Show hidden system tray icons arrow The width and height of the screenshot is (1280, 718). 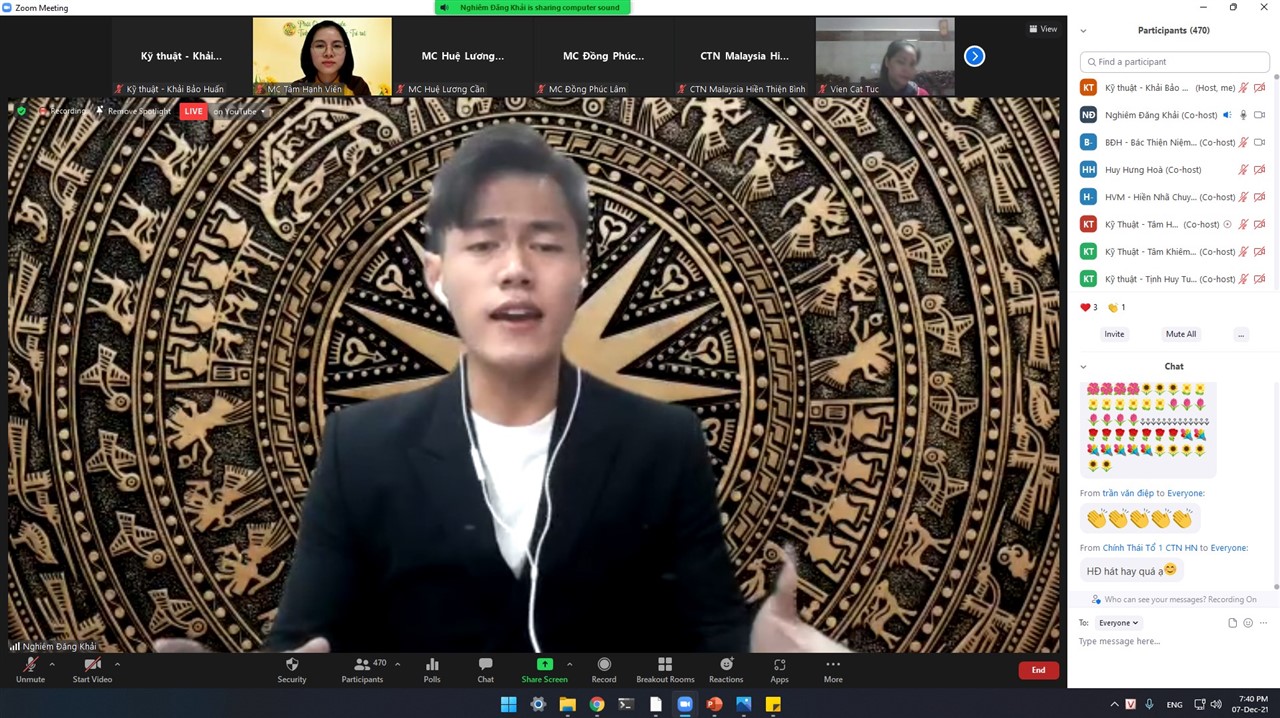[1114, 704]
